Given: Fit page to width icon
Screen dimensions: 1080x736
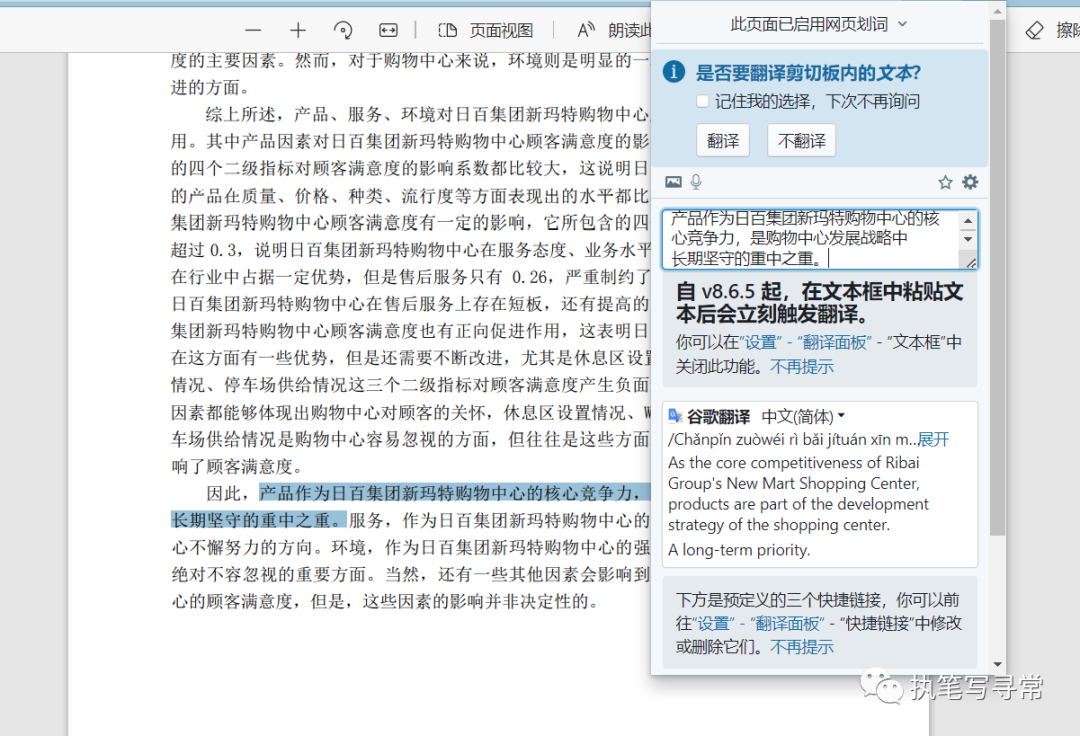Looking at the screenshot, I should (x=388, y=30).
